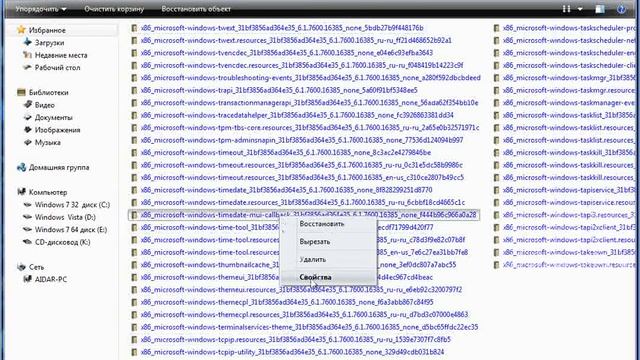640x360 pixels.
Task: Open the Windows 7 32 диск (C:) drive
Action: (72, 205)
